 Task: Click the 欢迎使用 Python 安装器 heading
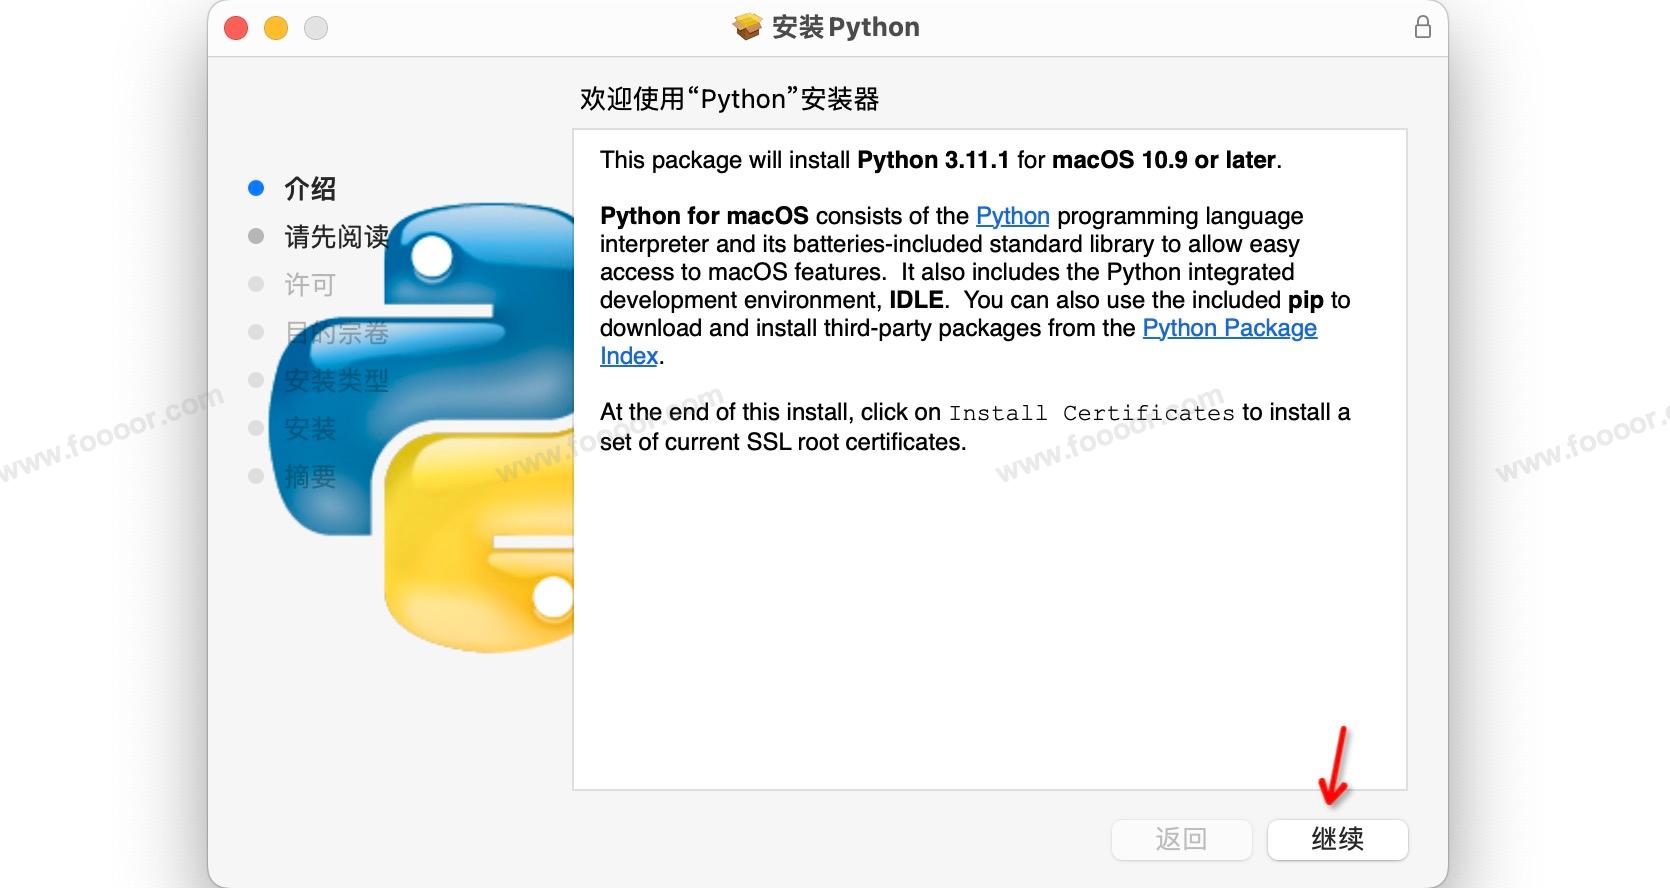[729, 99]
